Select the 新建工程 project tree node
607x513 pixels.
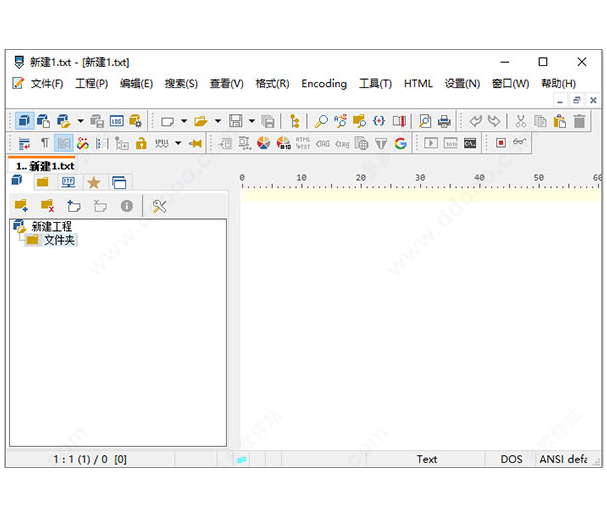[51, 226]
